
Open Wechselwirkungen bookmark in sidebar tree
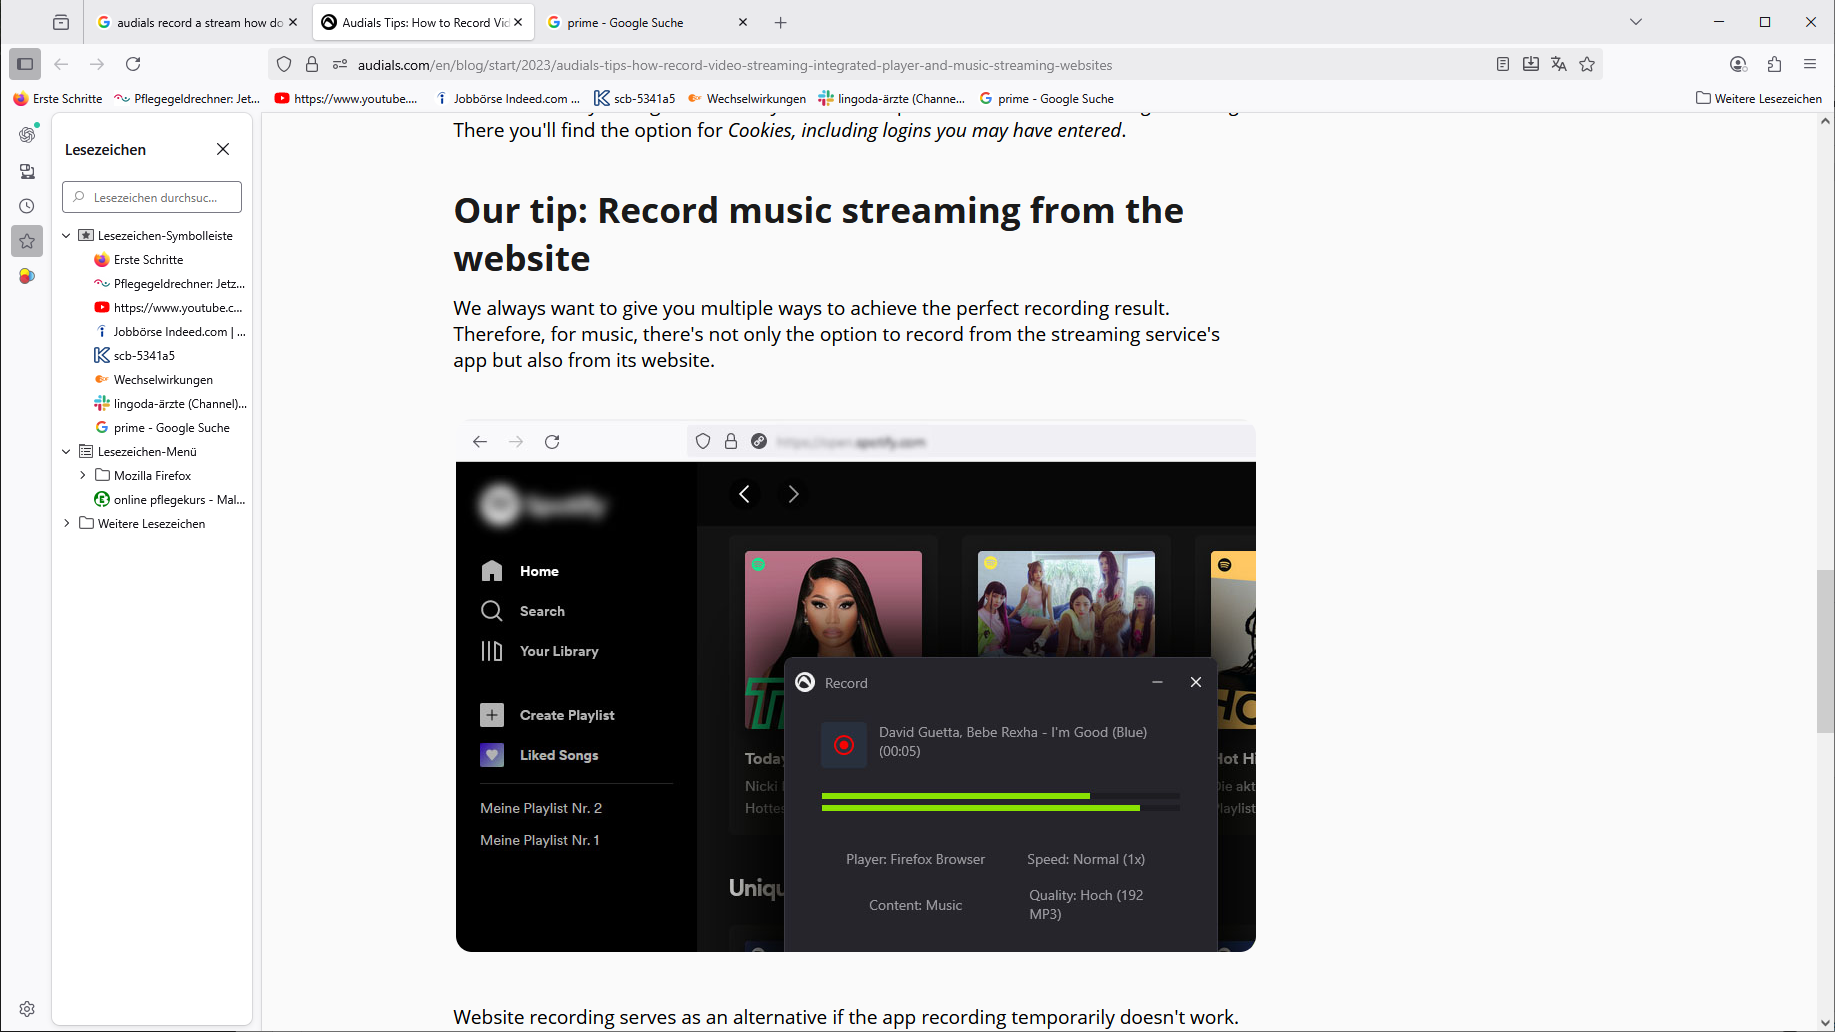click(154, 380)
